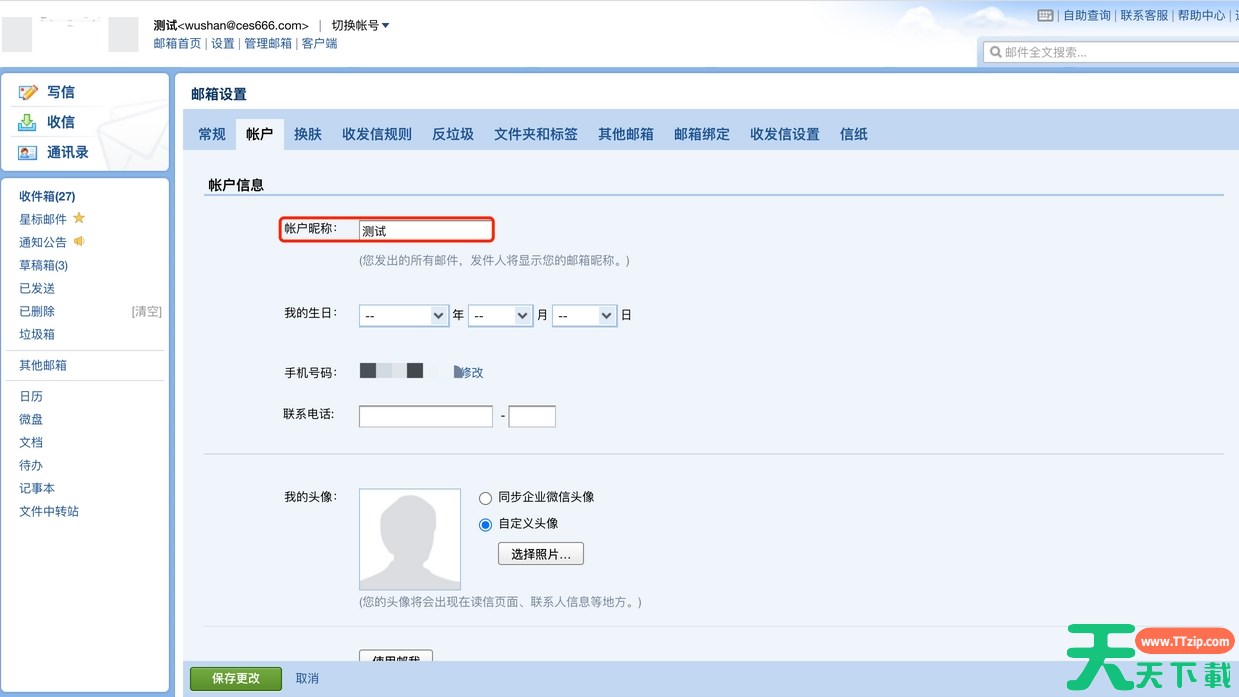Open the 邮箱绑定 settings tab
1239x697 pixels.
tap(701, 133)
